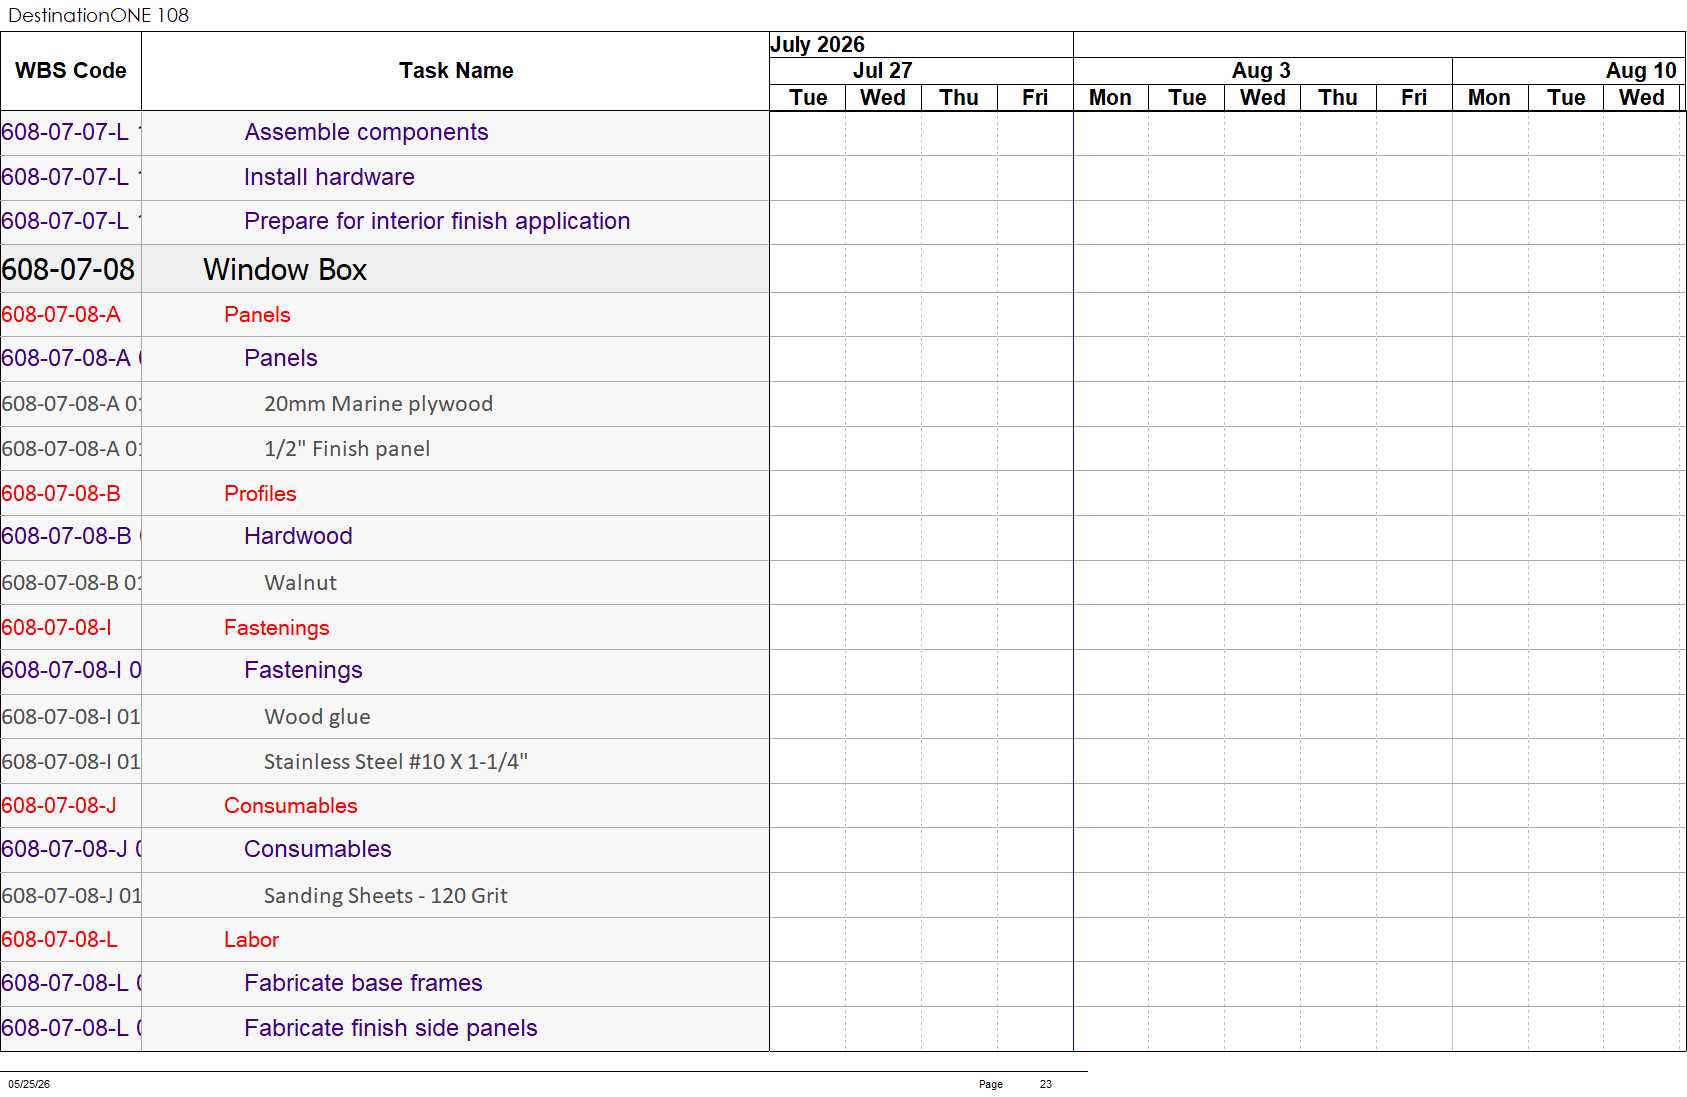Screen dimensions: 1687x1097
Task: Select Stainless Steel #10 X 1-1/4" item
Action: 396,762
